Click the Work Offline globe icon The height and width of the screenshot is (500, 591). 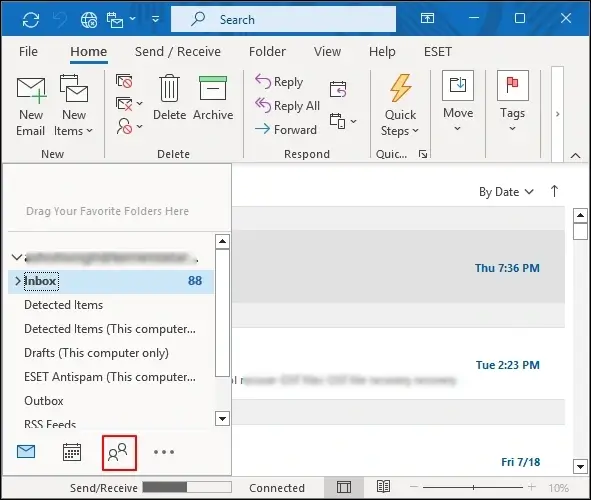tap(89, 19)
